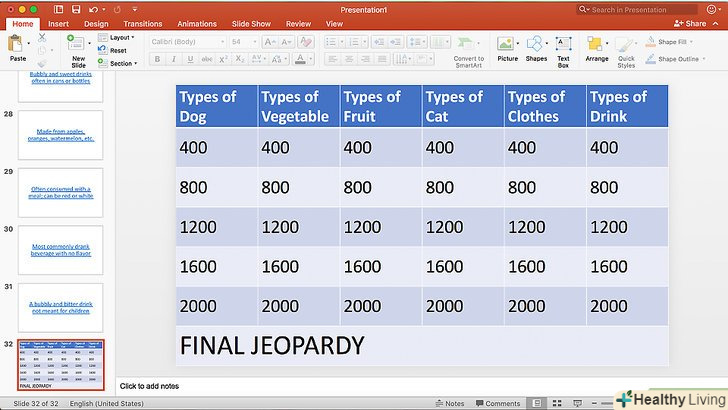Viewport: 728px width, 410px height.
Task: Open the Shapes gallery
Action: pyautogui.click(x=536, y=49)
